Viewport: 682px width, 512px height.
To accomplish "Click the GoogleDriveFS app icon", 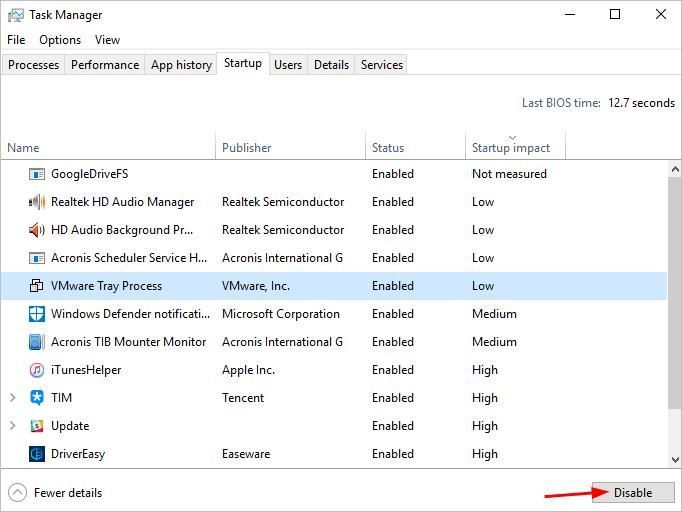I will click(x=37, y=174).
